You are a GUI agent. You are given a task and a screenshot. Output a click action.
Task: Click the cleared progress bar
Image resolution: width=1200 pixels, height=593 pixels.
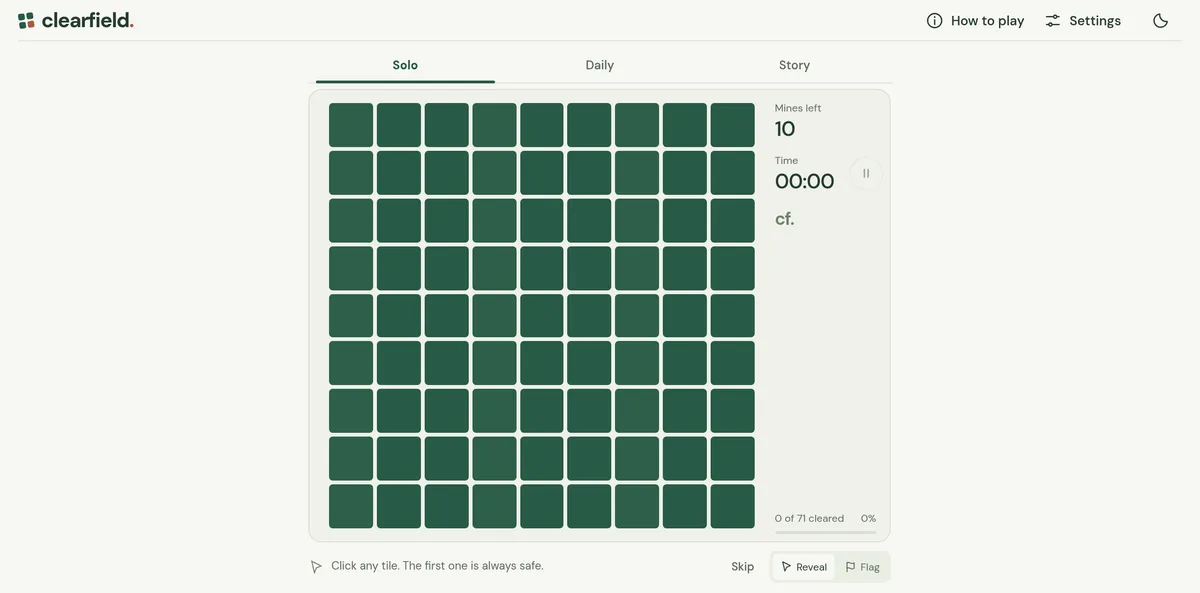tap(826, 533)
